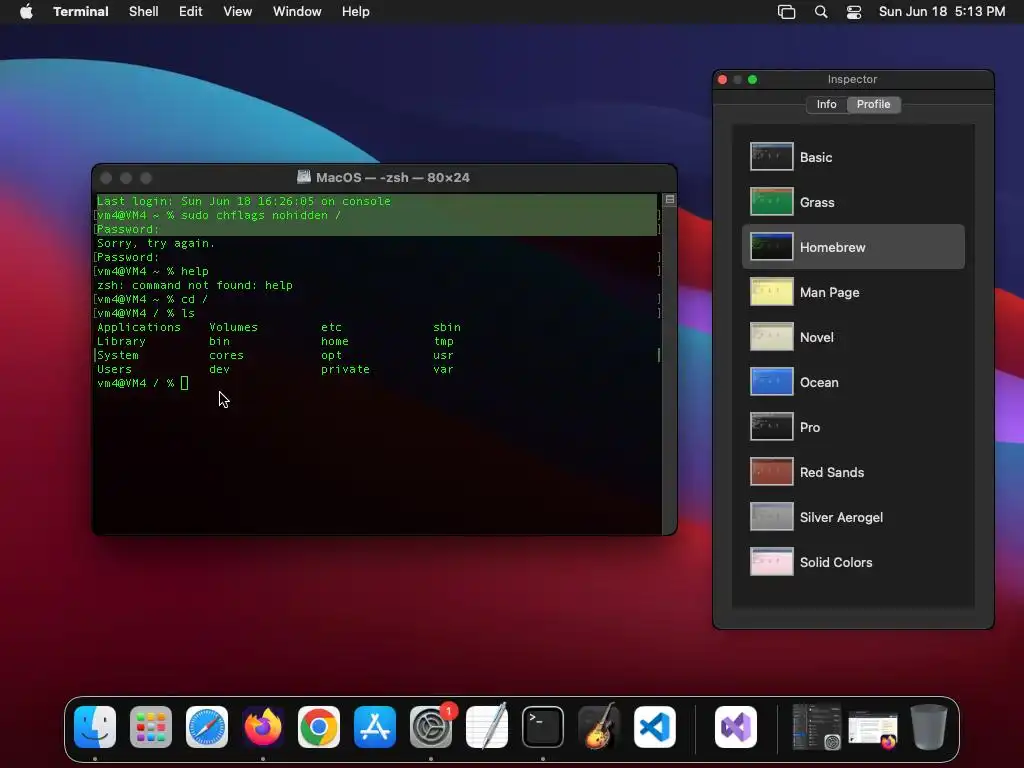Click the minimized System Preferences window in Dock
This screenshot has height=768, width=1024.
click(x=816, y=727)
